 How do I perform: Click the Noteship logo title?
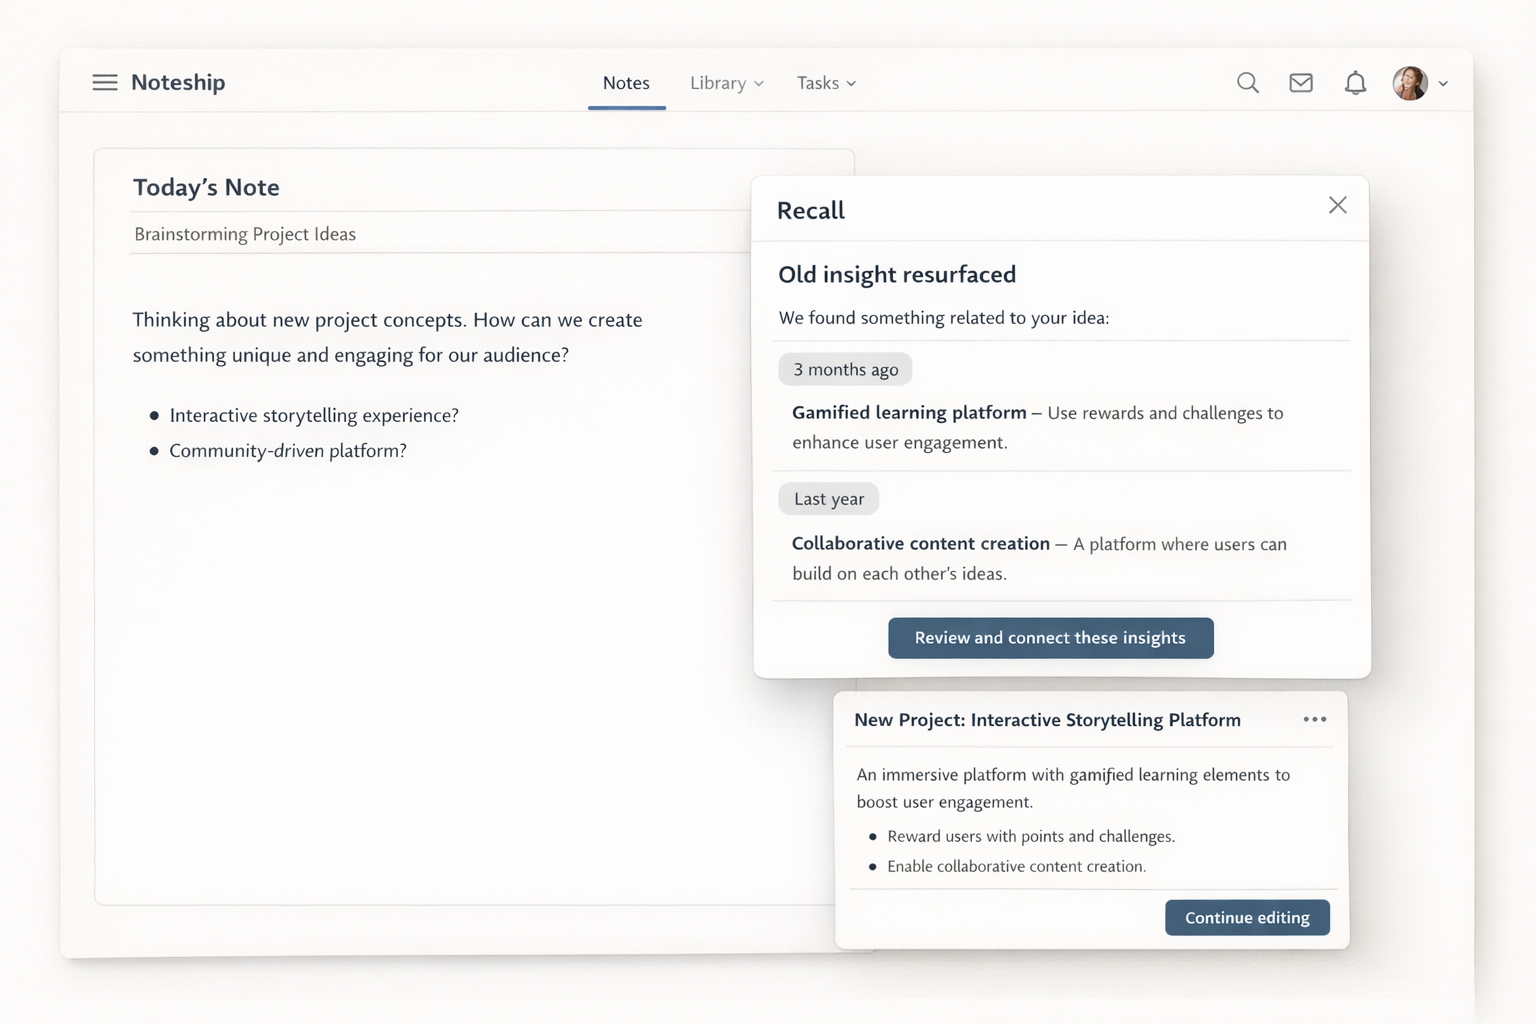tap(178, 83)
